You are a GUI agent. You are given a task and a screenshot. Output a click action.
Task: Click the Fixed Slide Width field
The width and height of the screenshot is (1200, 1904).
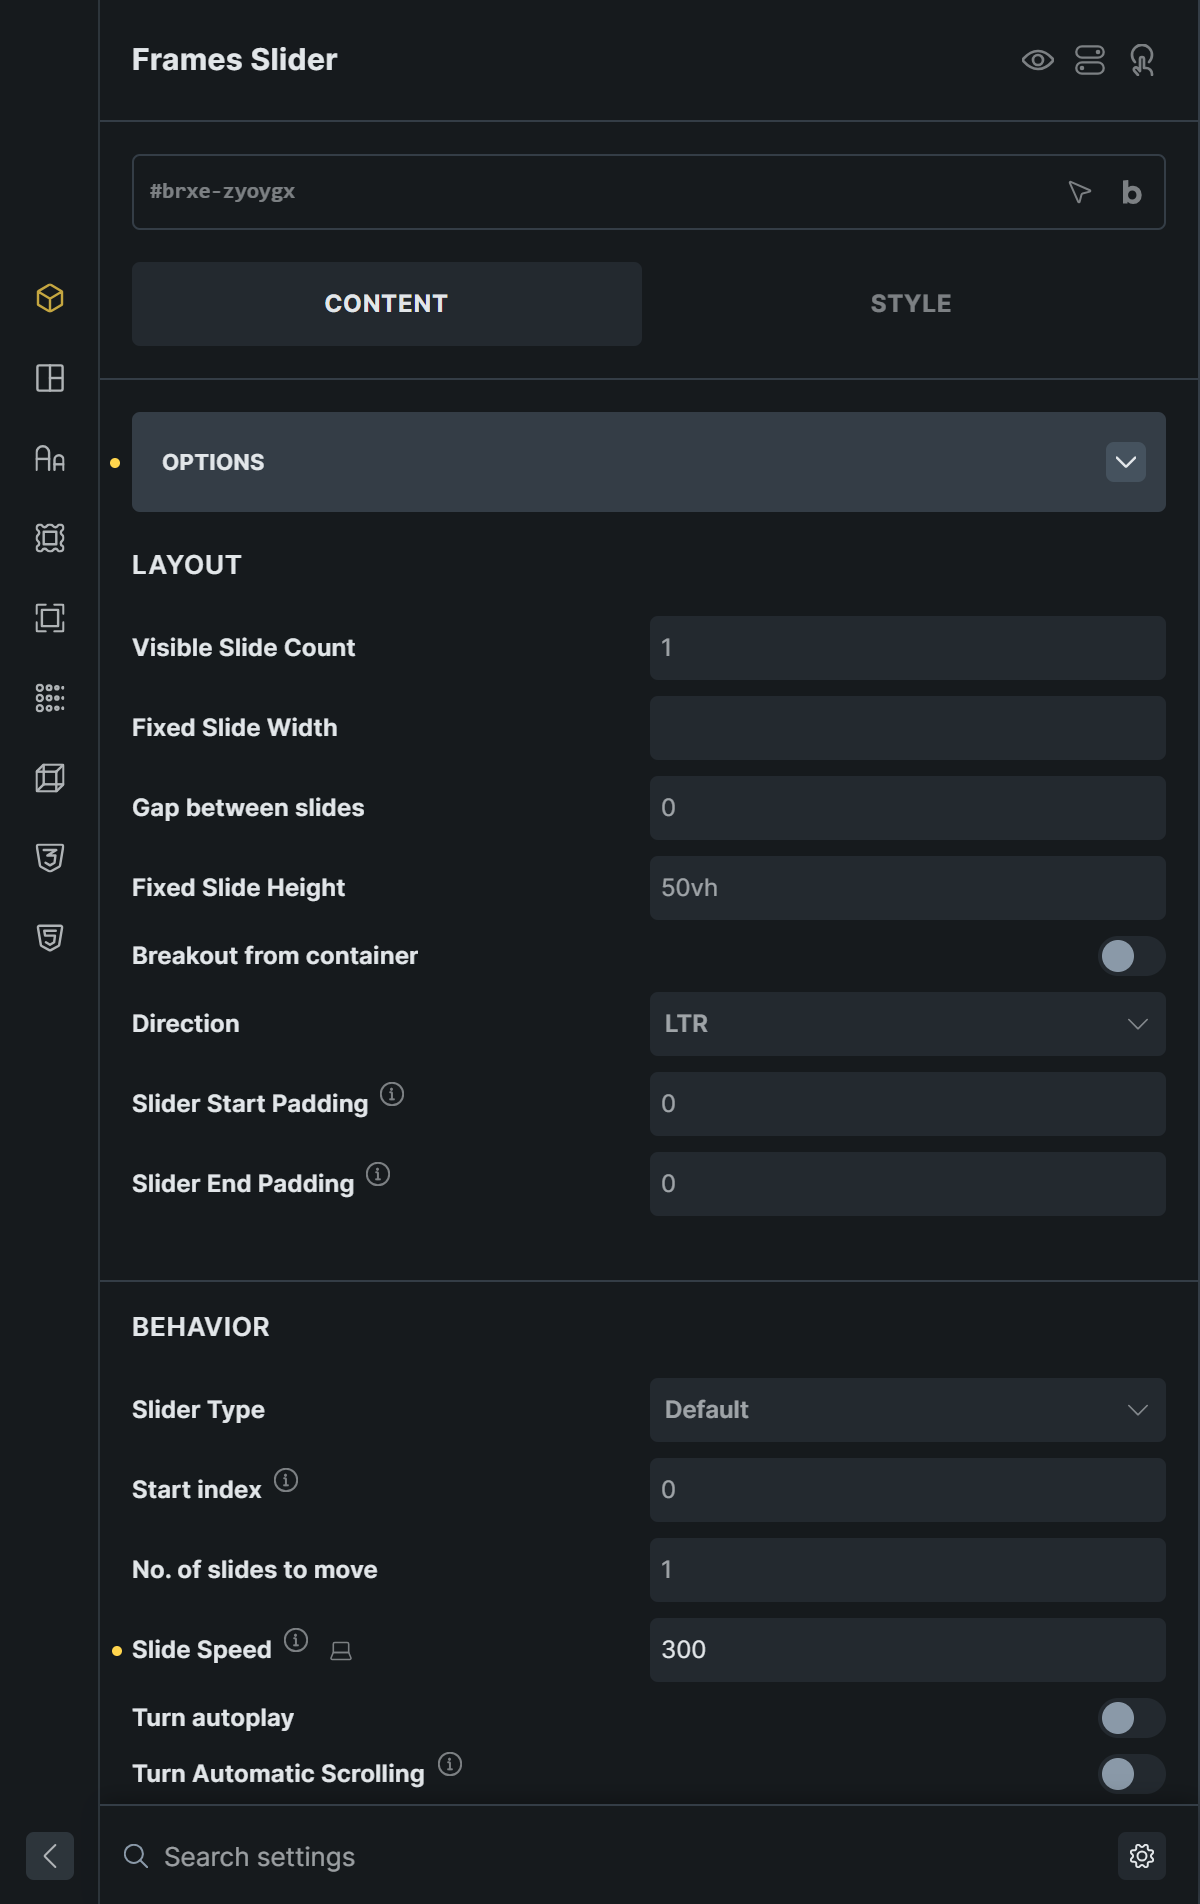[x=908, y=728]
